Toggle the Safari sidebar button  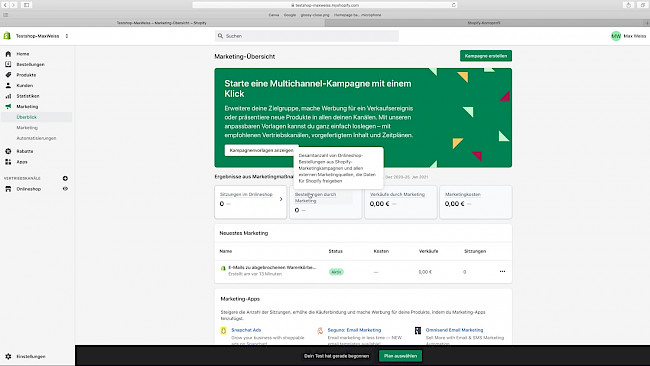tap(27, 5)
